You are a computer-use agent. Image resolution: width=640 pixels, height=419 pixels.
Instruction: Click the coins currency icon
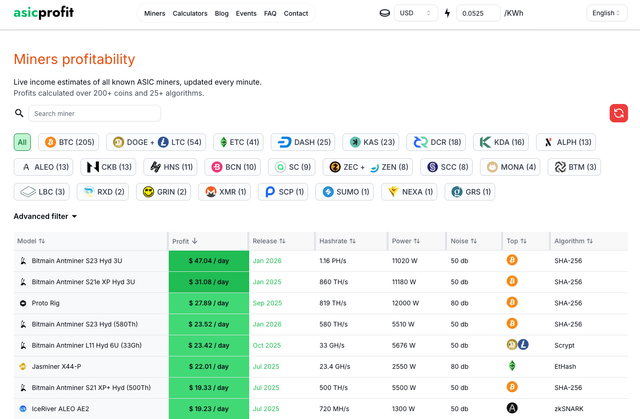(384, 13)
